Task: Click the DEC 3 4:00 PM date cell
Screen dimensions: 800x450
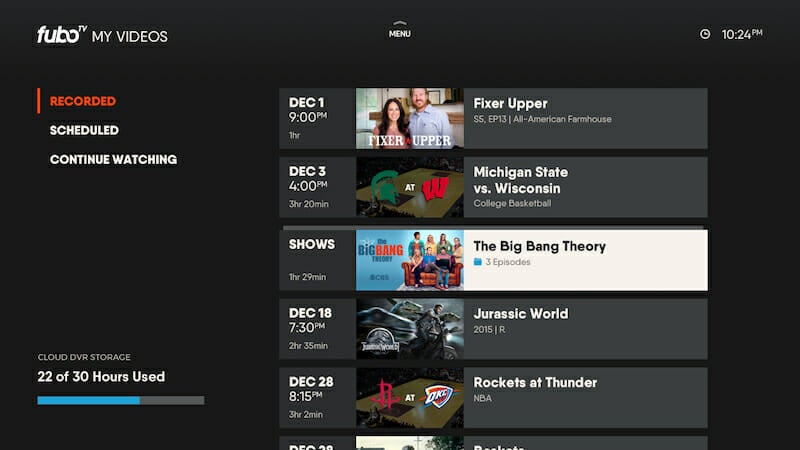Action: 317,187
